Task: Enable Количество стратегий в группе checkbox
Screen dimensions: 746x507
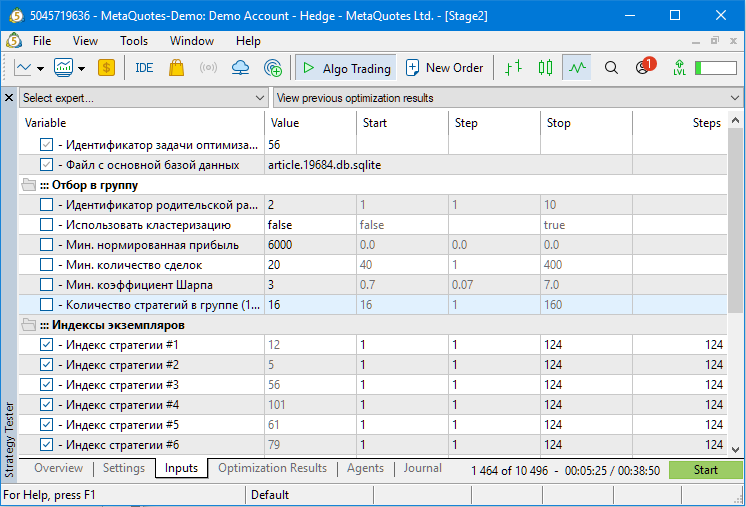Action: (x=46, y=304)
